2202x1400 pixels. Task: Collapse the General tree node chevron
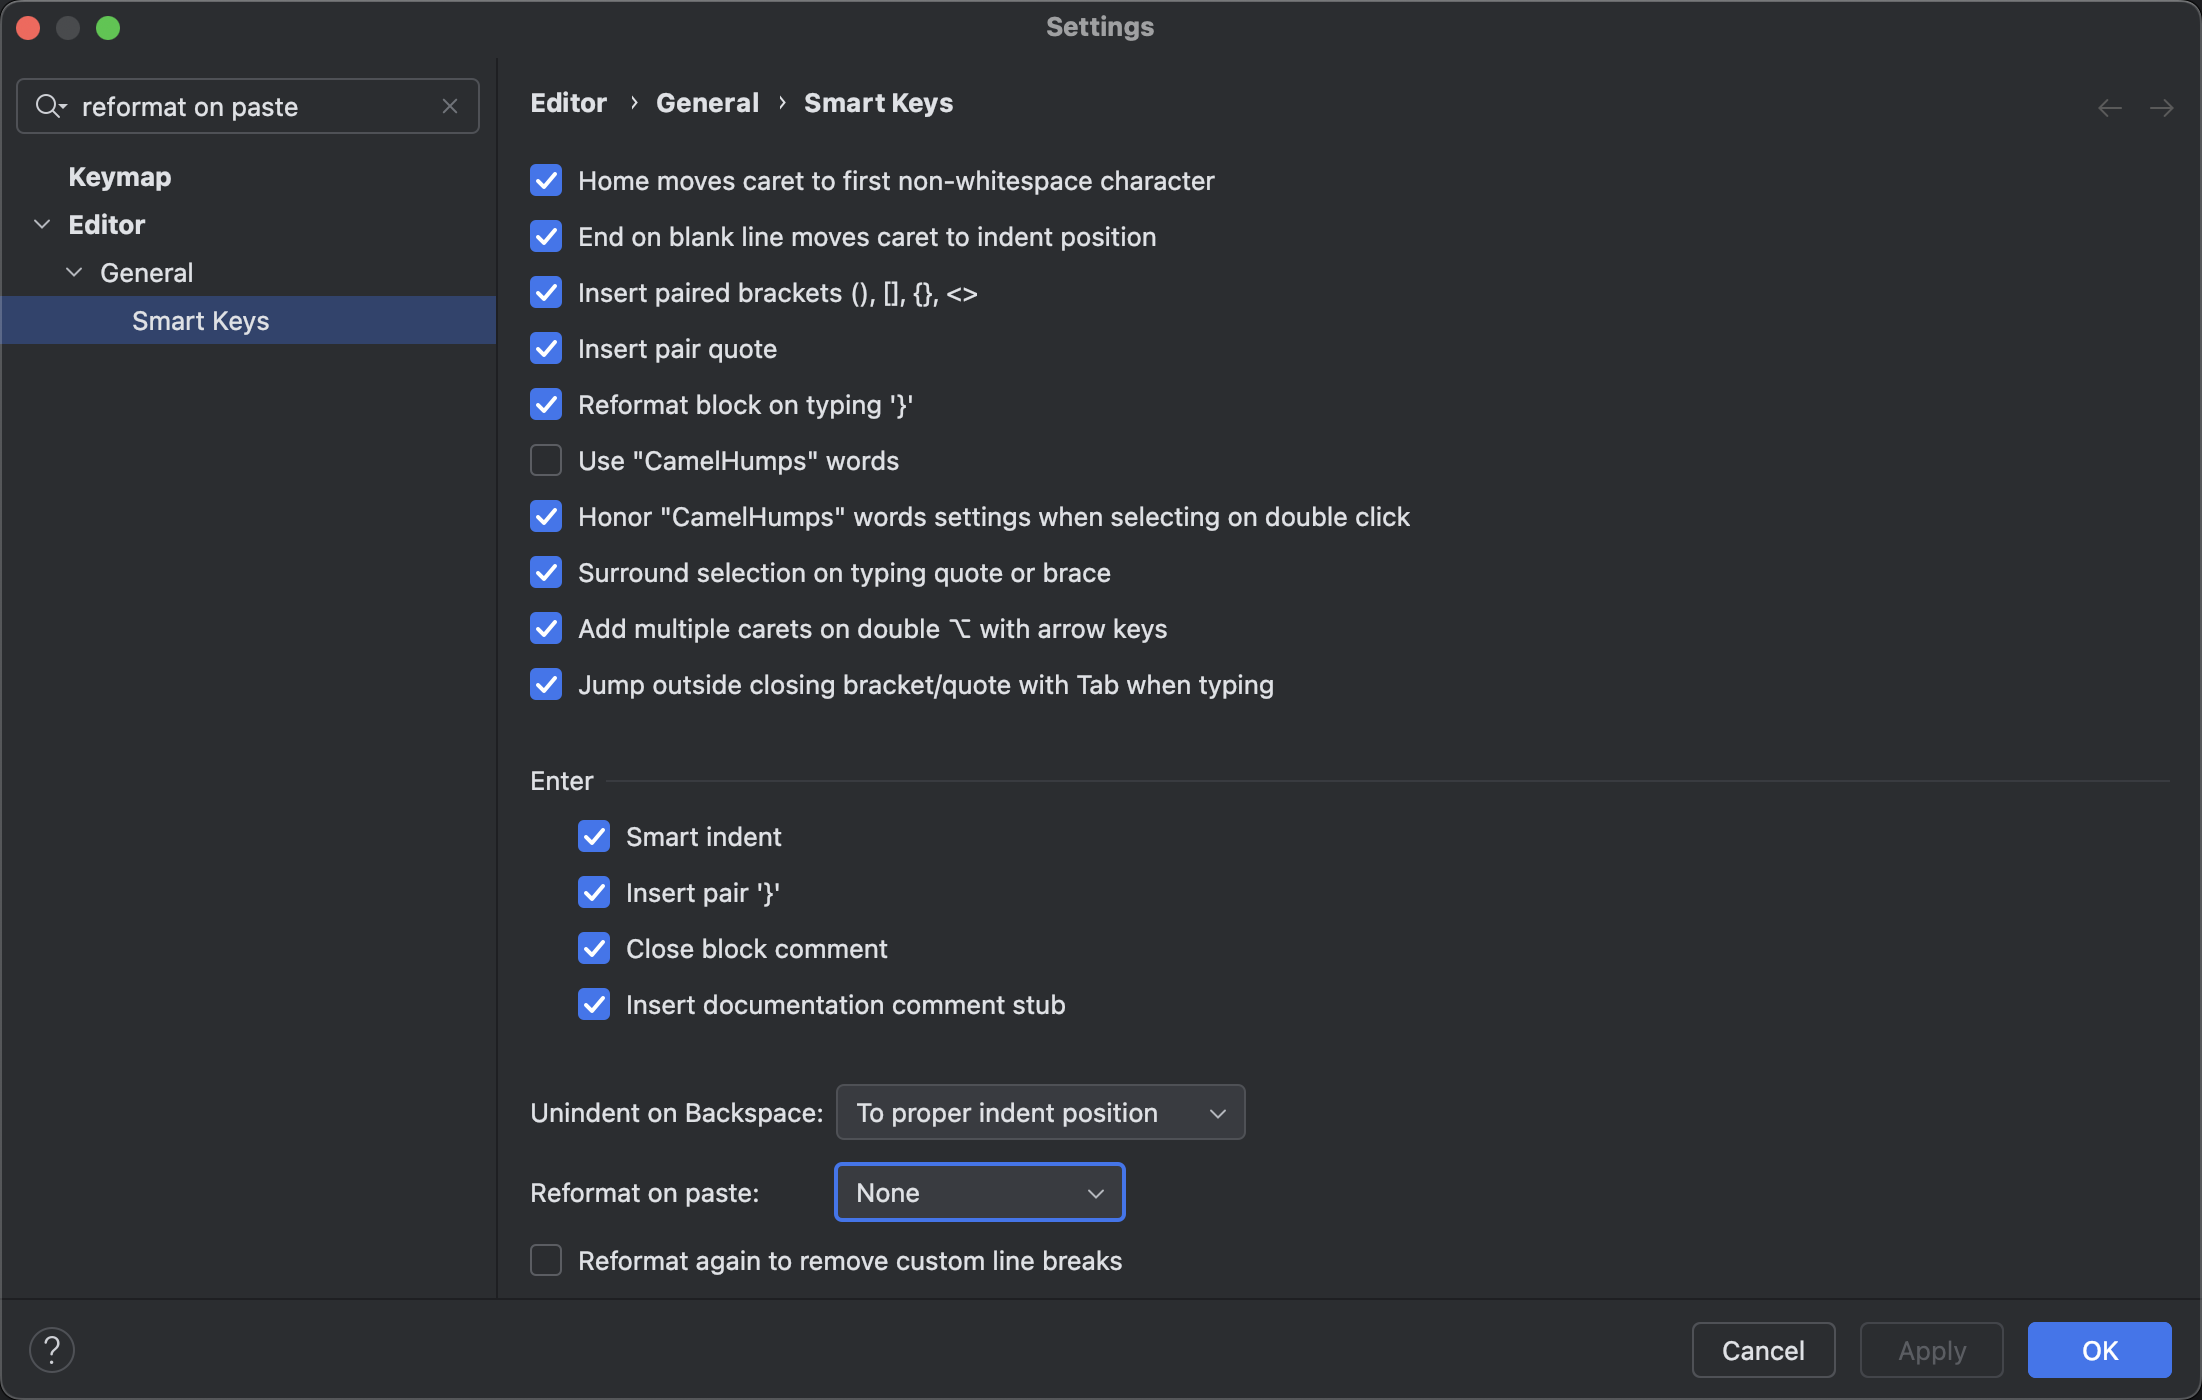(x=74, y=272)
